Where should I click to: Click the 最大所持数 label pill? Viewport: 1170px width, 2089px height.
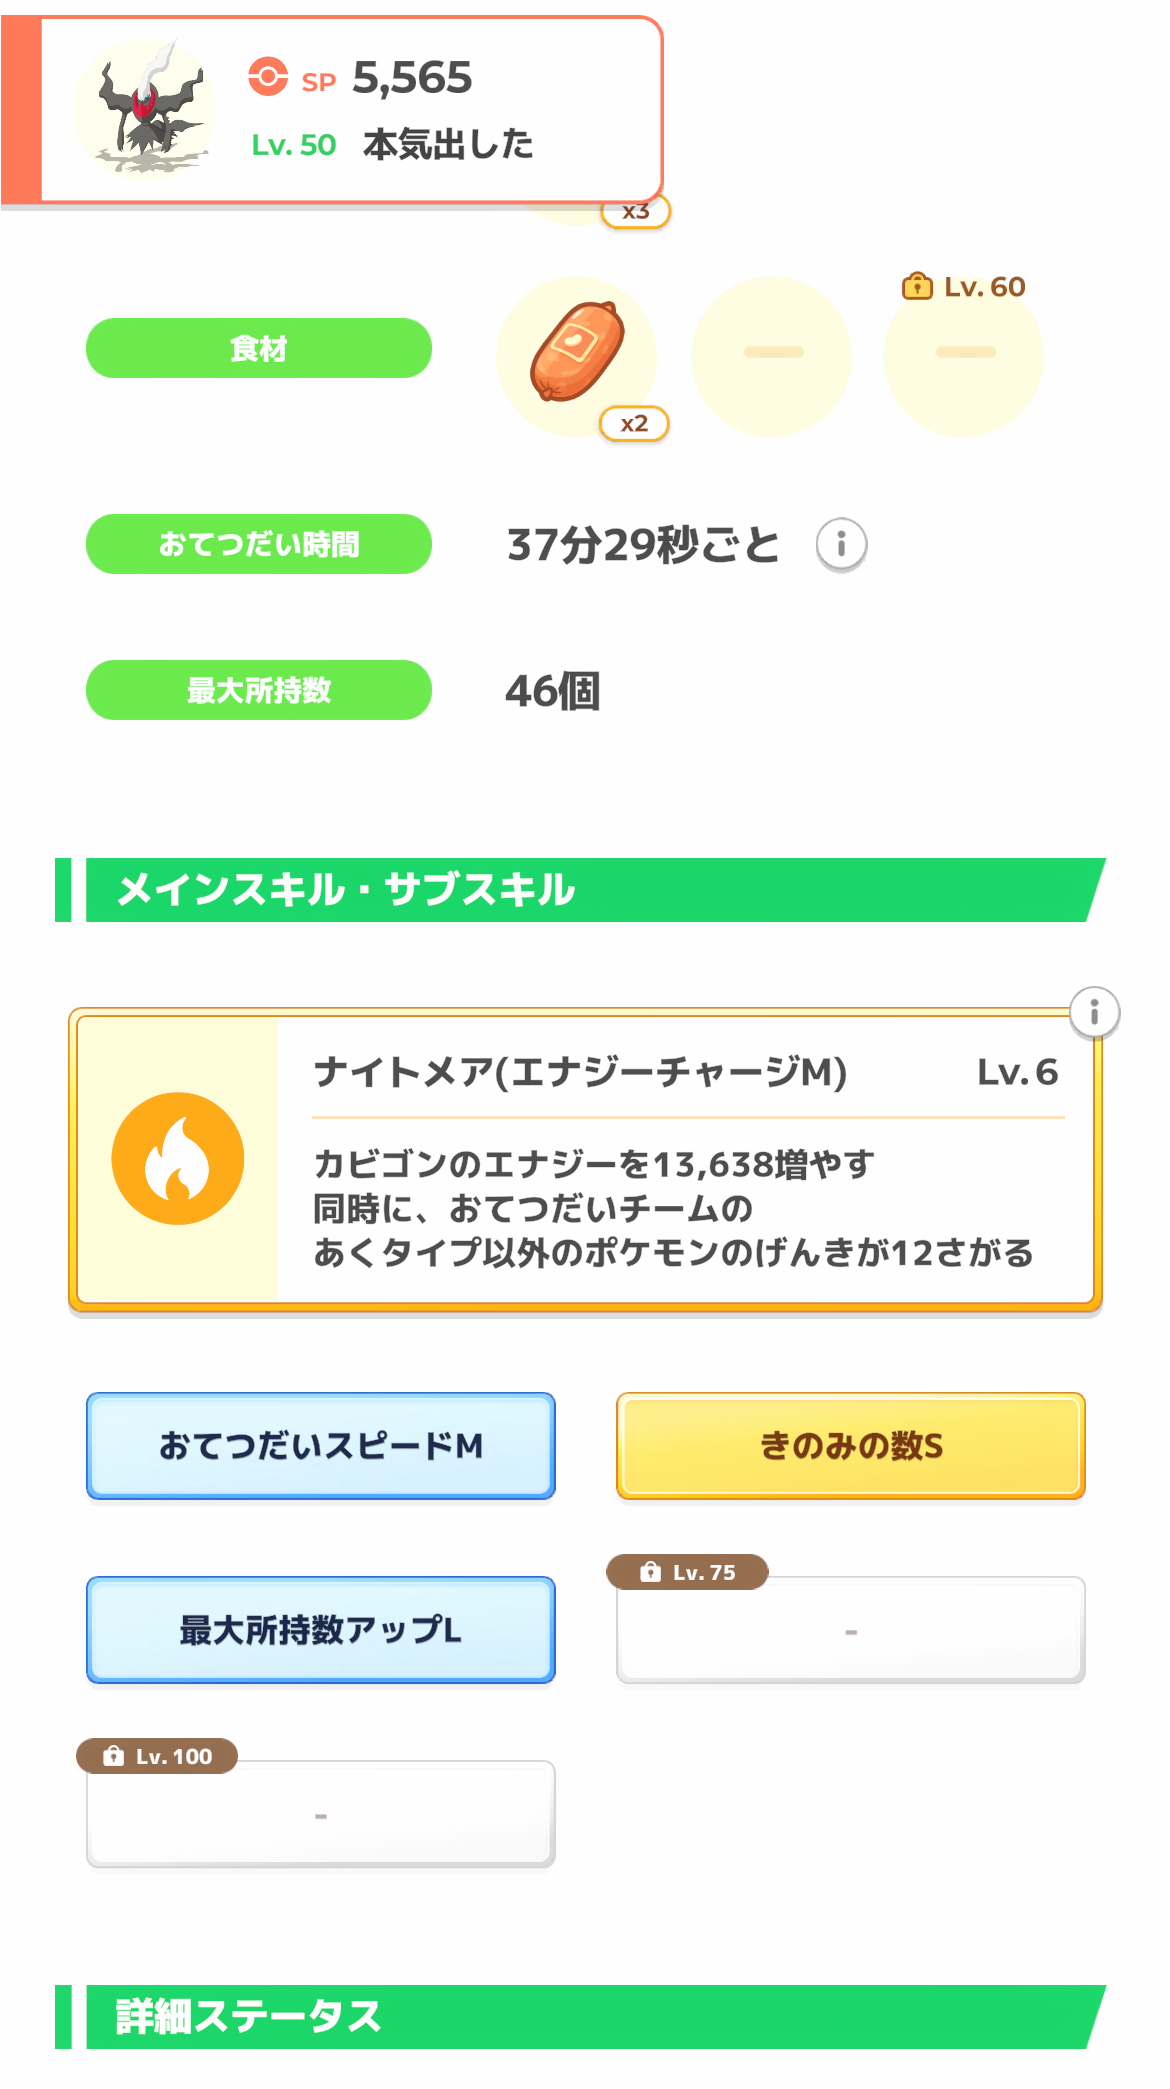click(x=259, y=690)
